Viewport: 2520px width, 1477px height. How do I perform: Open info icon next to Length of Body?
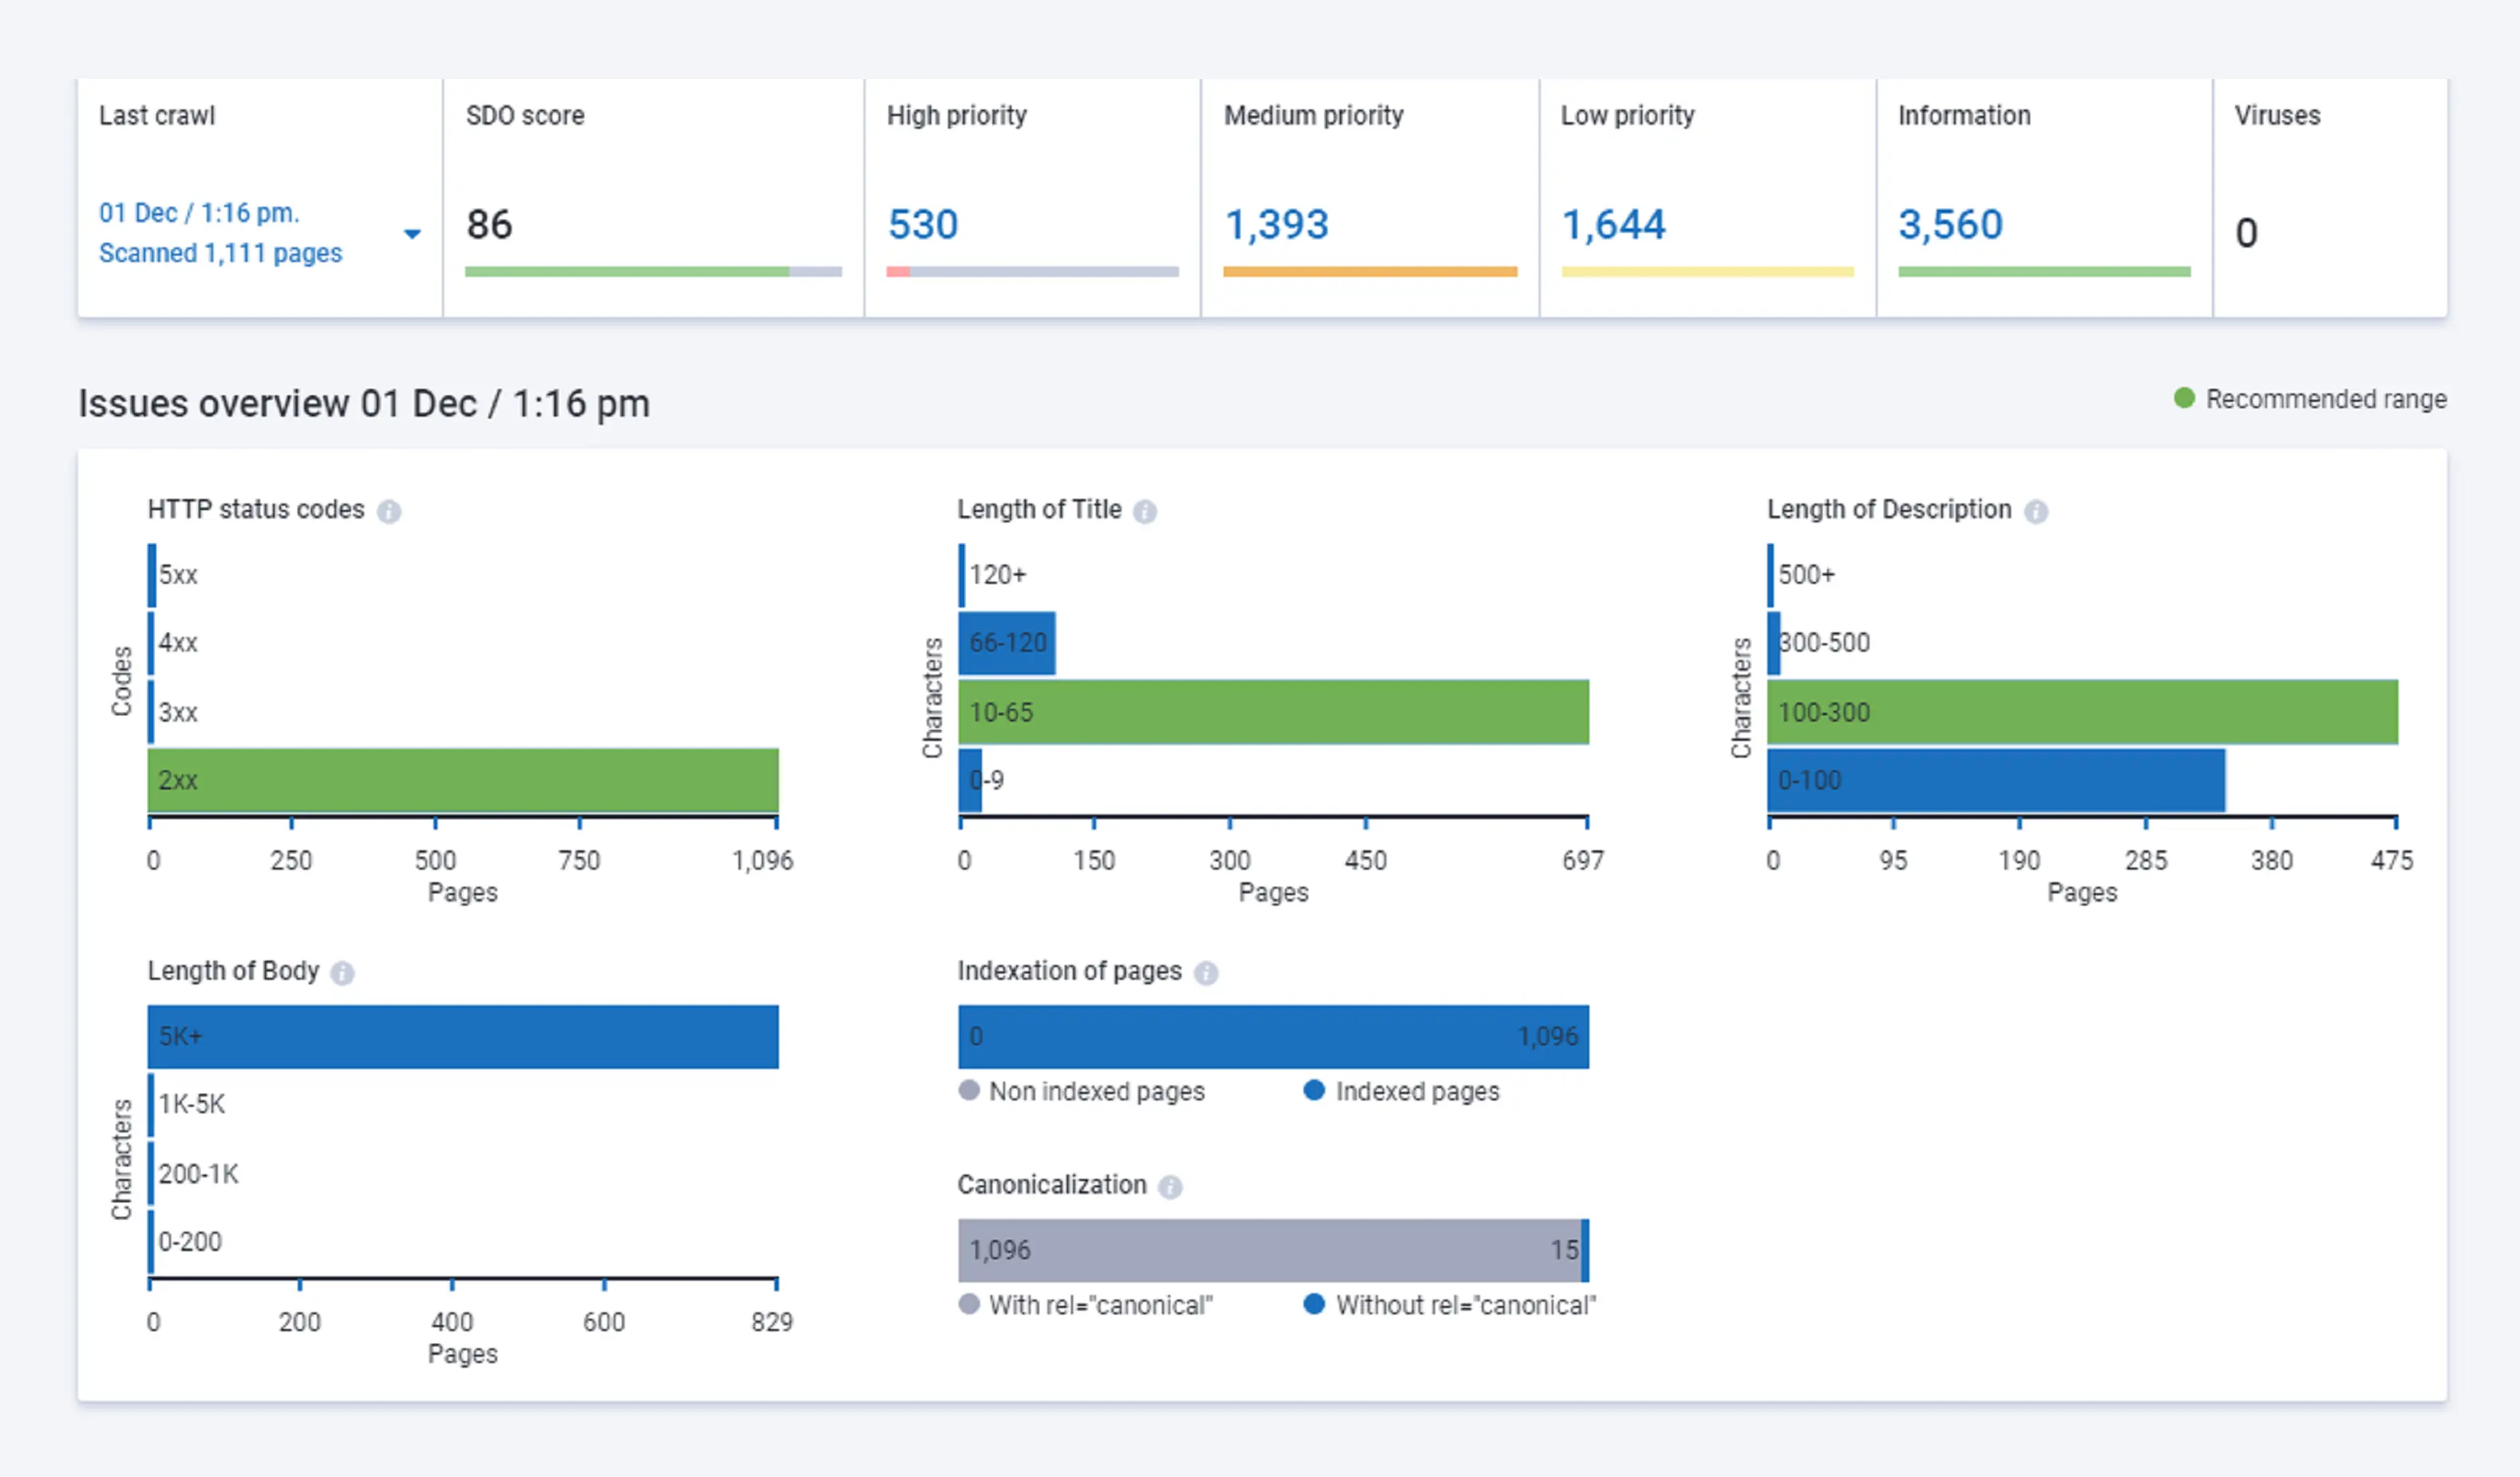(342, 973)
